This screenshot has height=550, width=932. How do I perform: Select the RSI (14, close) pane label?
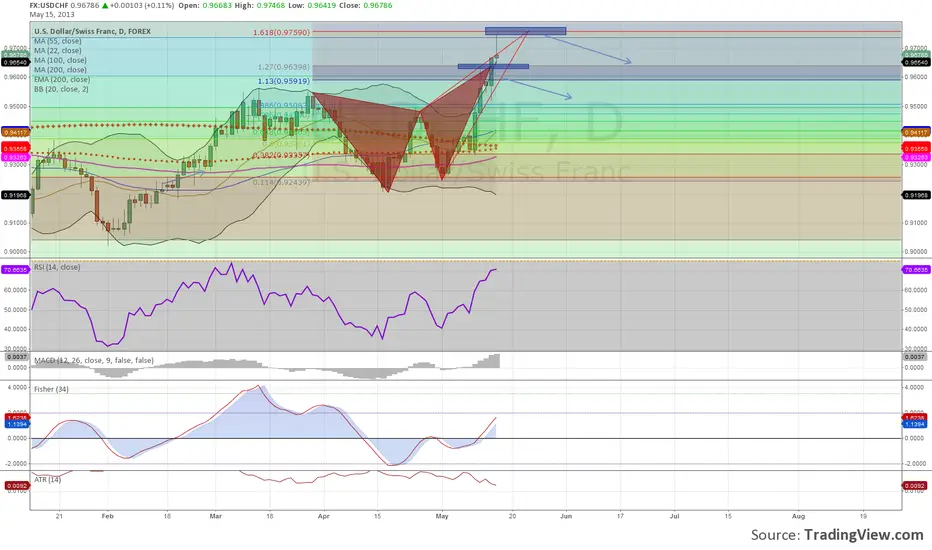57,267
